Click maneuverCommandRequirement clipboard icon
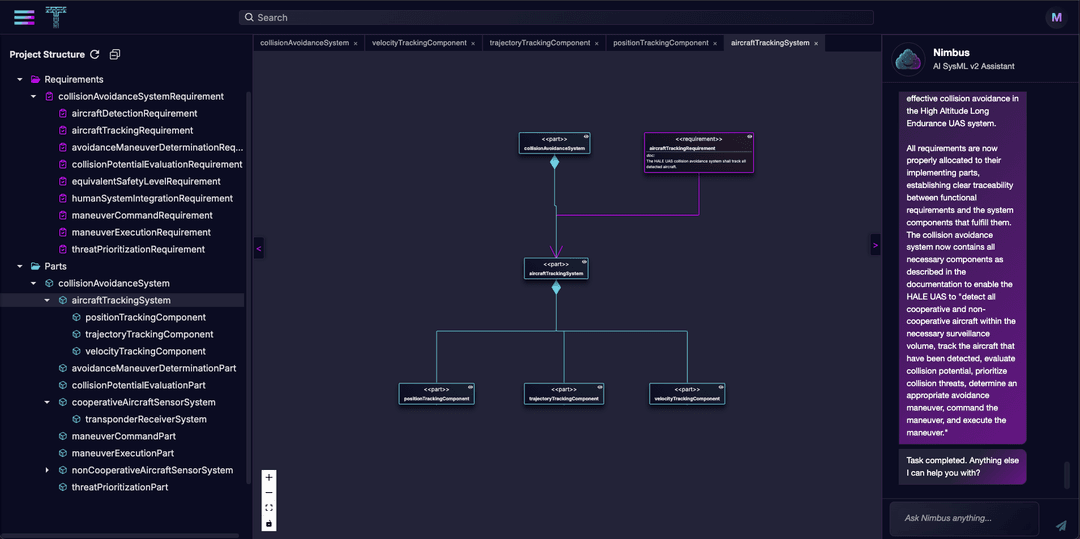 pyautogui.click(x=63, y=215)
